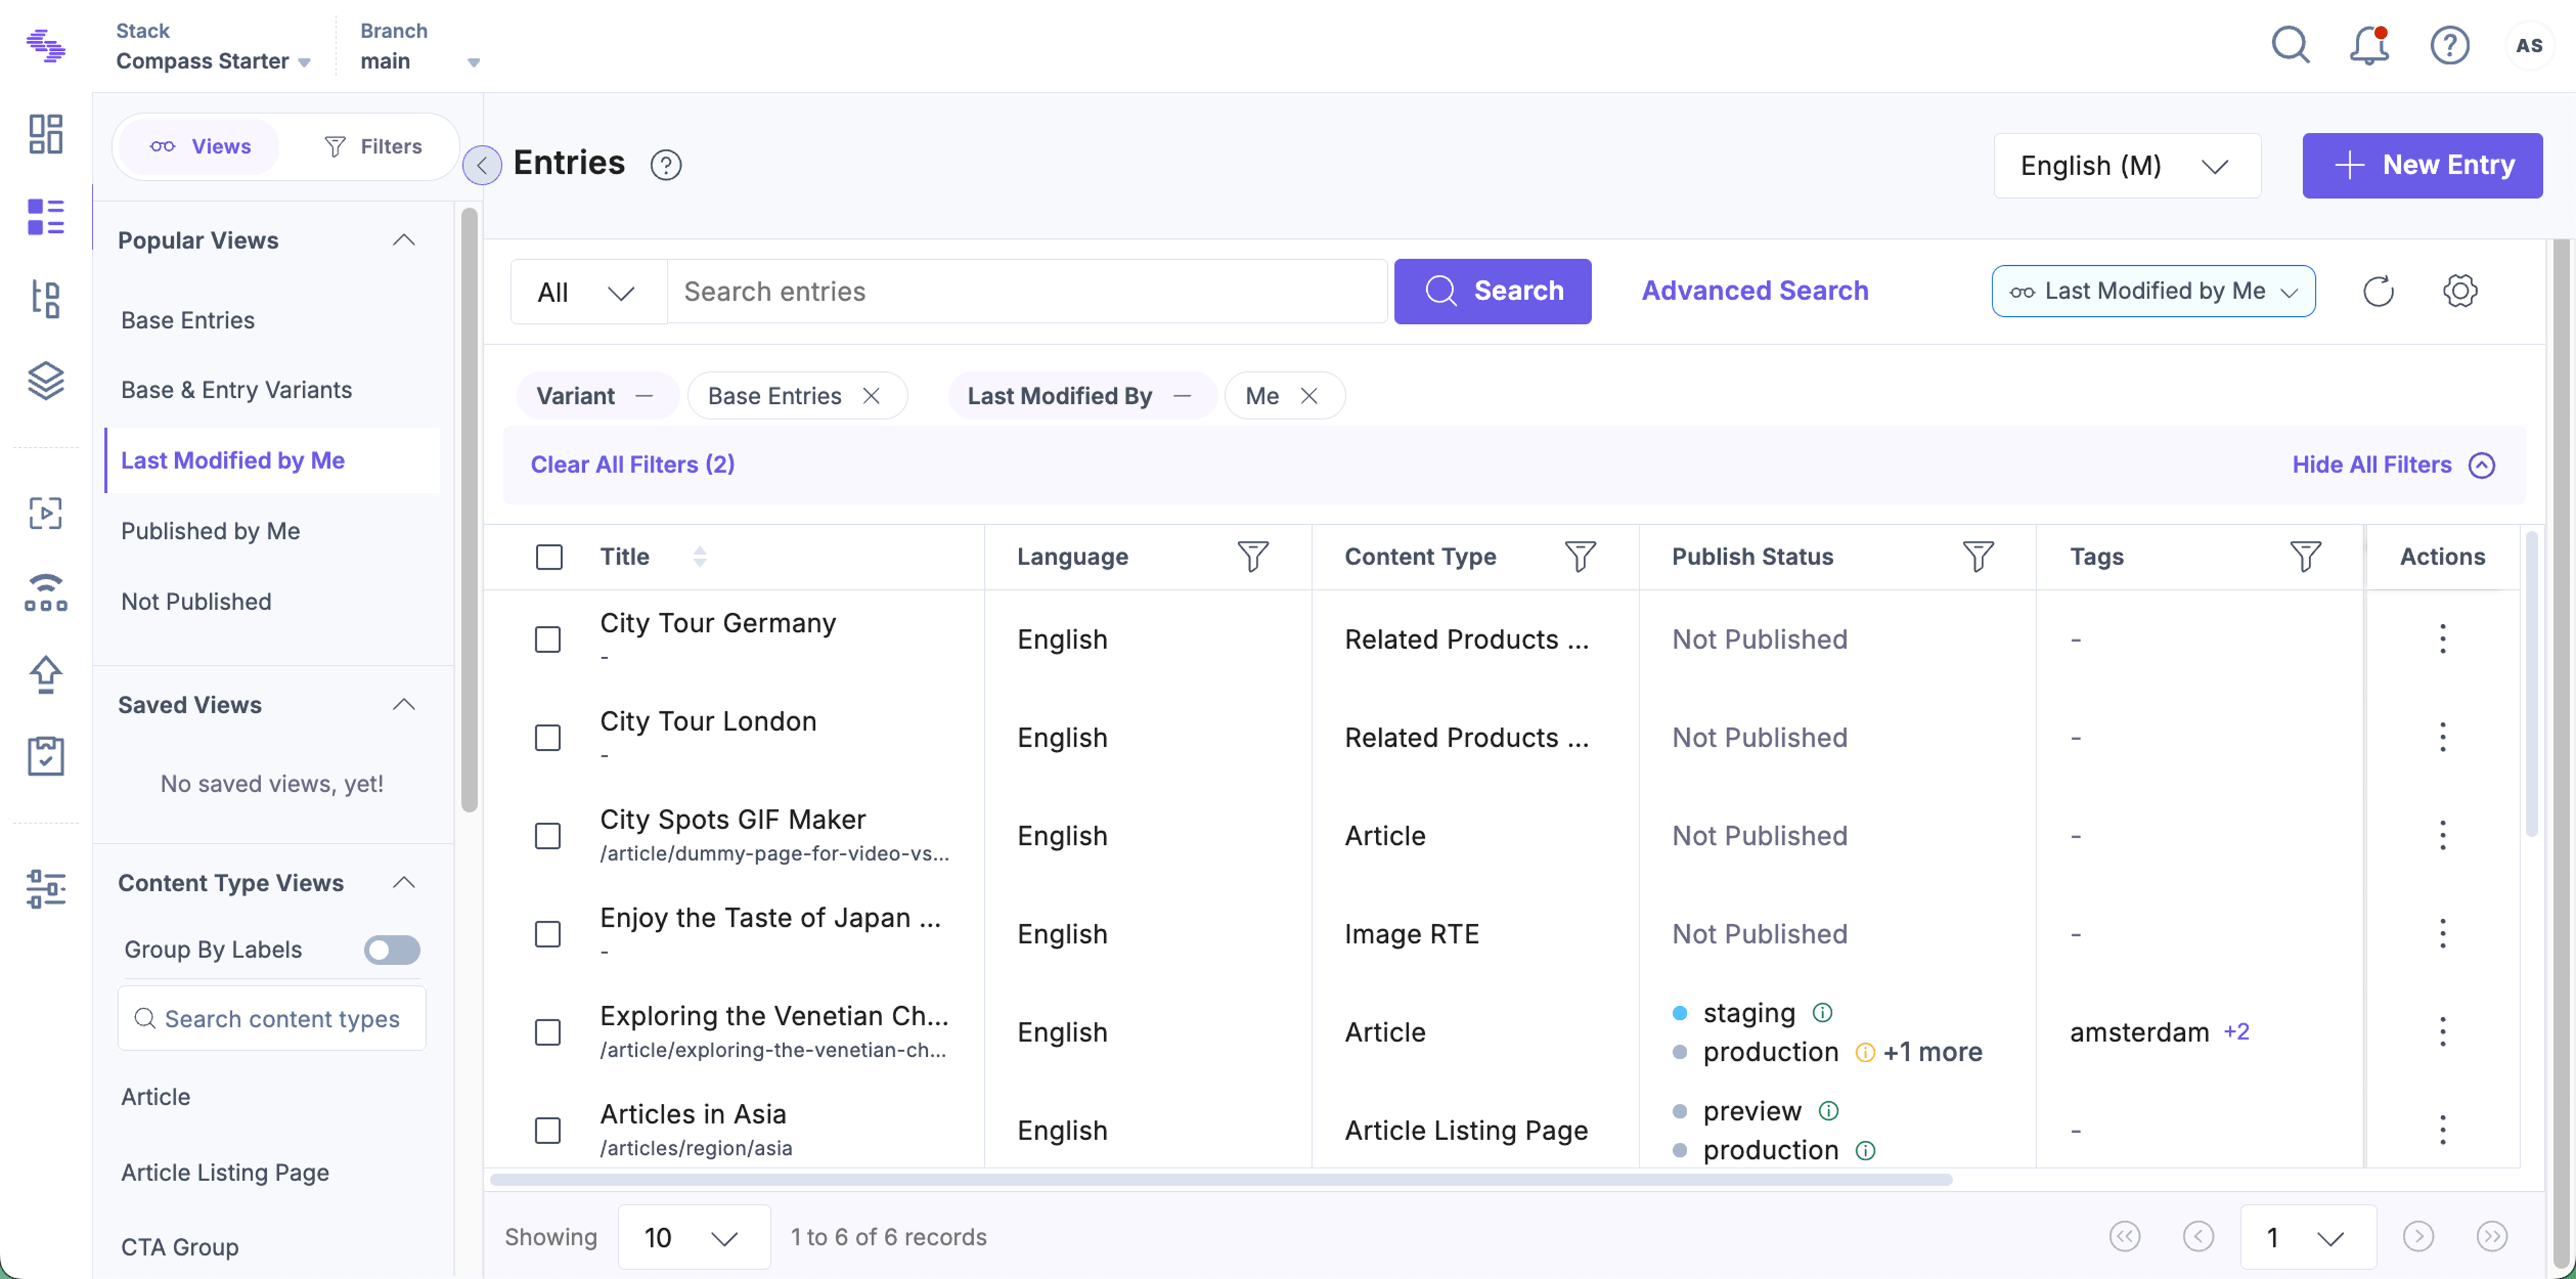Open the Visual Experience play-frame icon

click(x=46, y=513)
